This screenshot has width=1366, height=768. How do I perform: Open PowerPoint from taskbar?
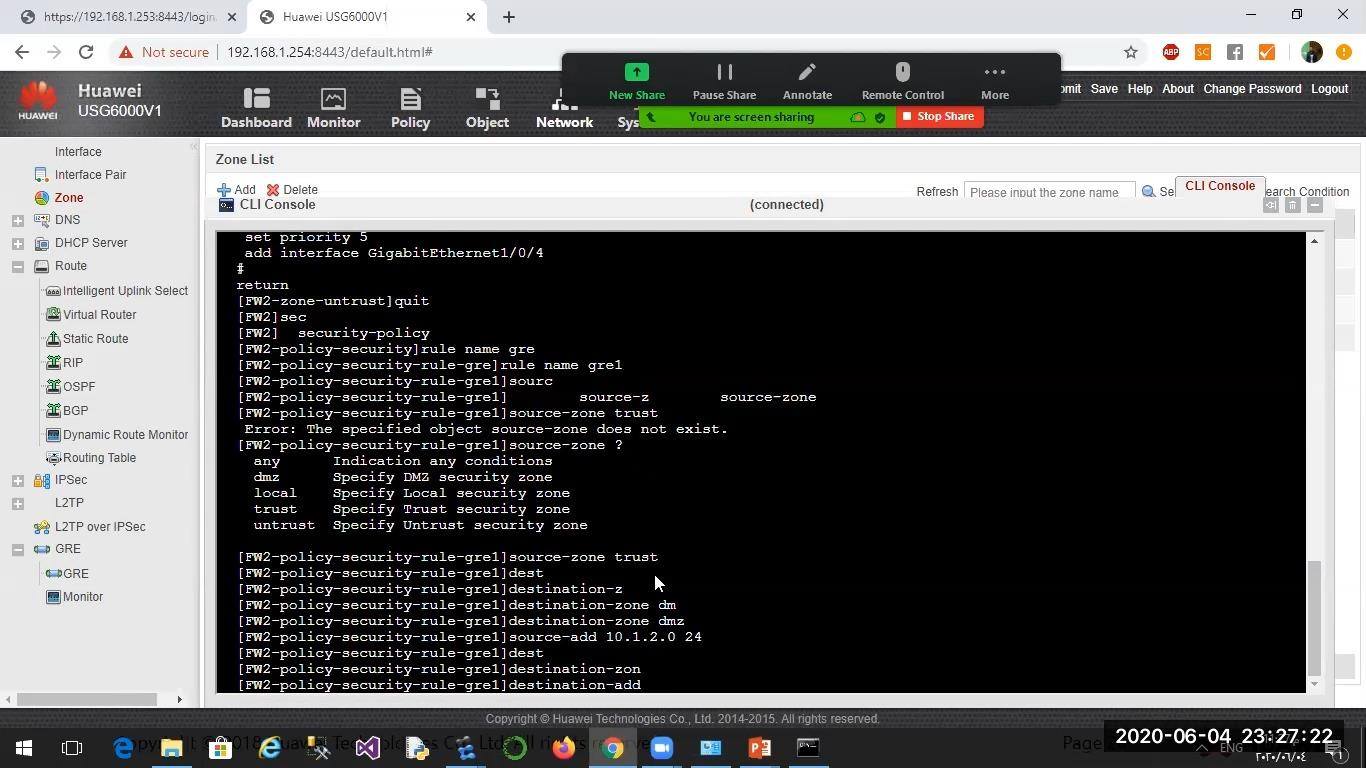click(x=759, y=747)
